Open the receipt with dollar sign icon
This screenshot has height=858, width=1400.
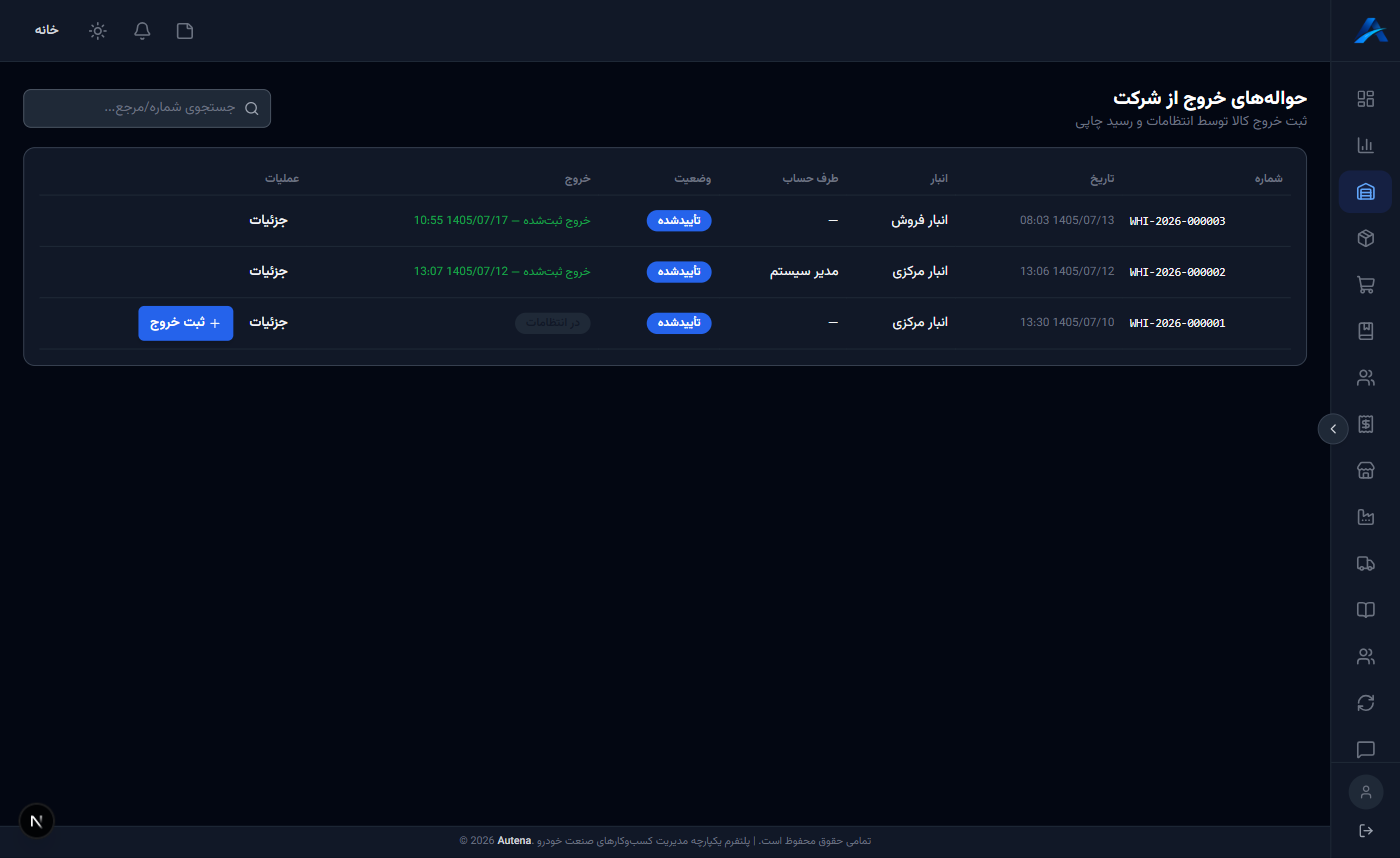tap(1365, 424)
